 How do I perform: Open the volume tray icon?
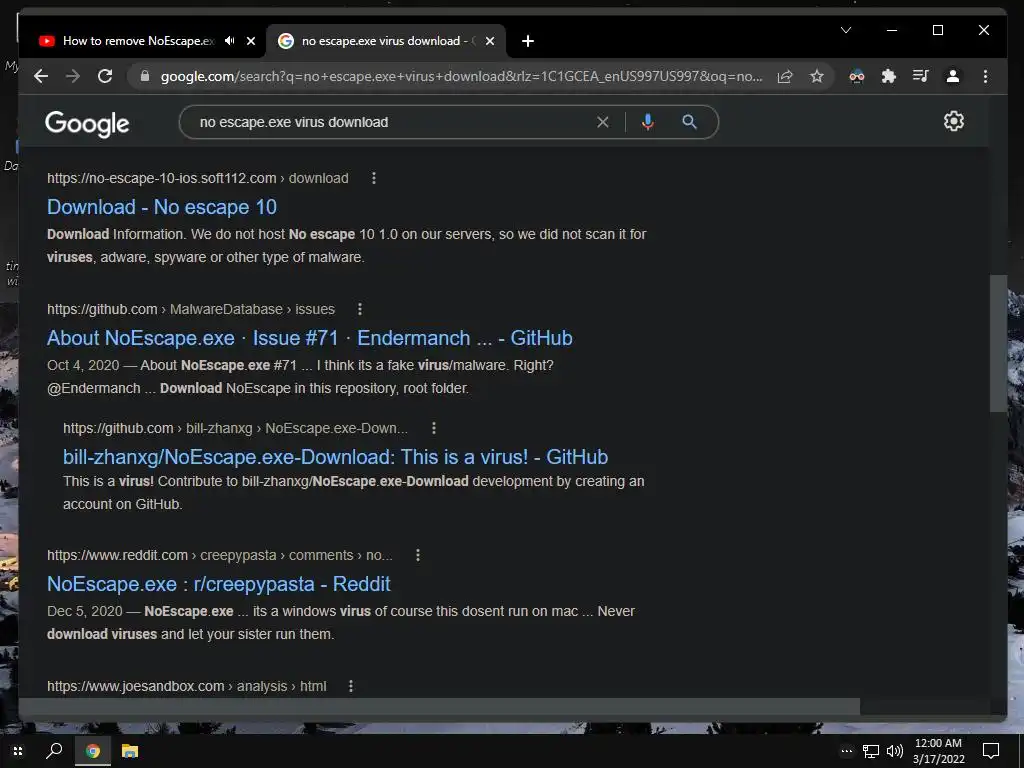pyautogui.click(x=895, y=752)
